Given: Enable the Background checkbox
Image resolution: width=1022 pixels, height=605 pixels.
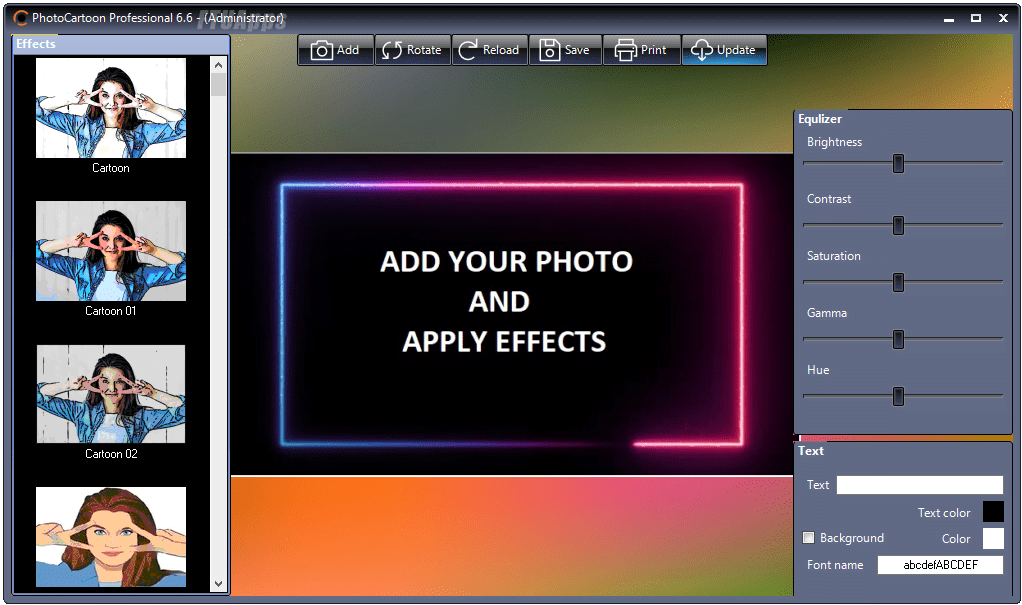Looking at the screenshot, I should [809, 538].
